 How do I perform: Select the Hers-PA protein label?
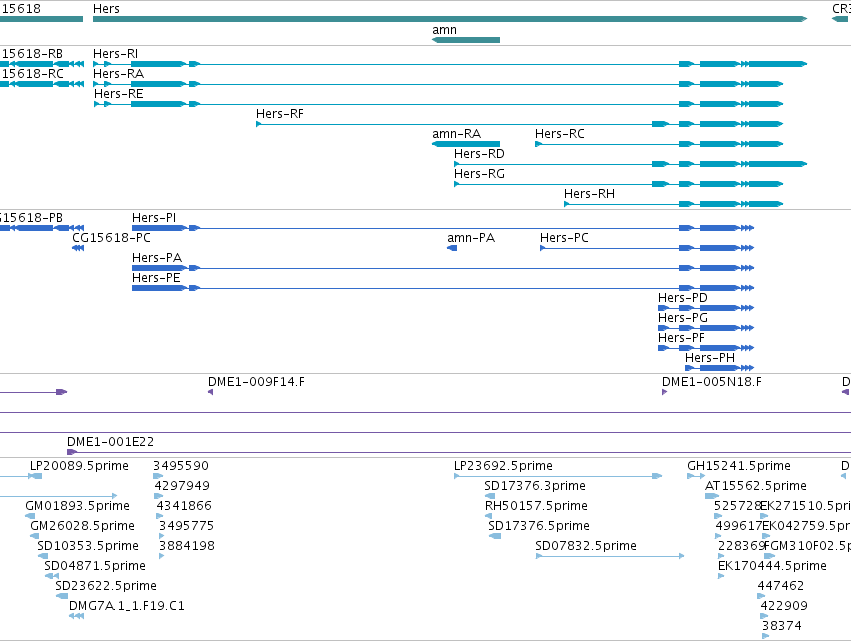pos(157,258)
